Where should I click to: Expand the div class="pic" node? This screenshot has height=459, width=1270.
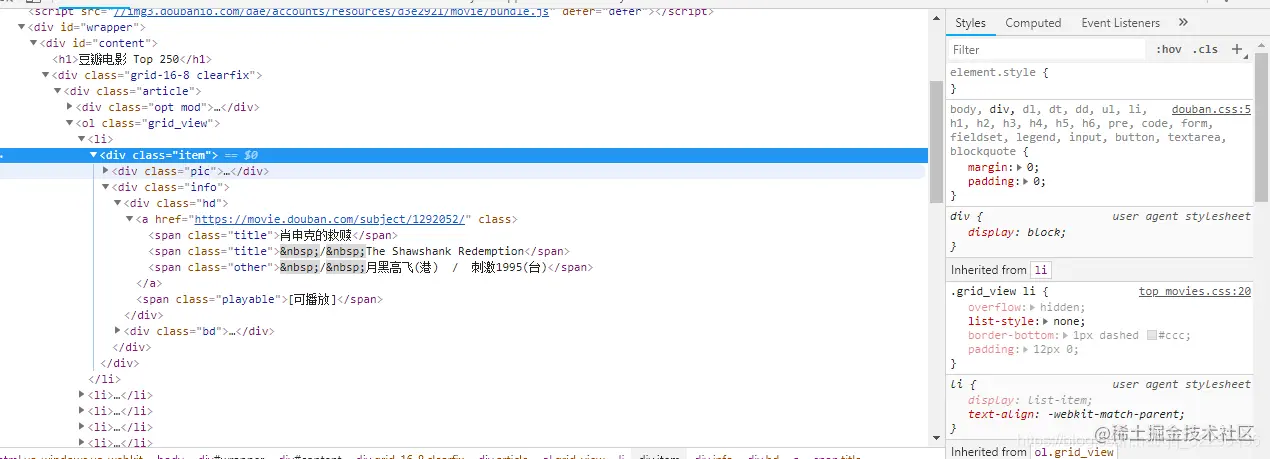pos(106,171)
